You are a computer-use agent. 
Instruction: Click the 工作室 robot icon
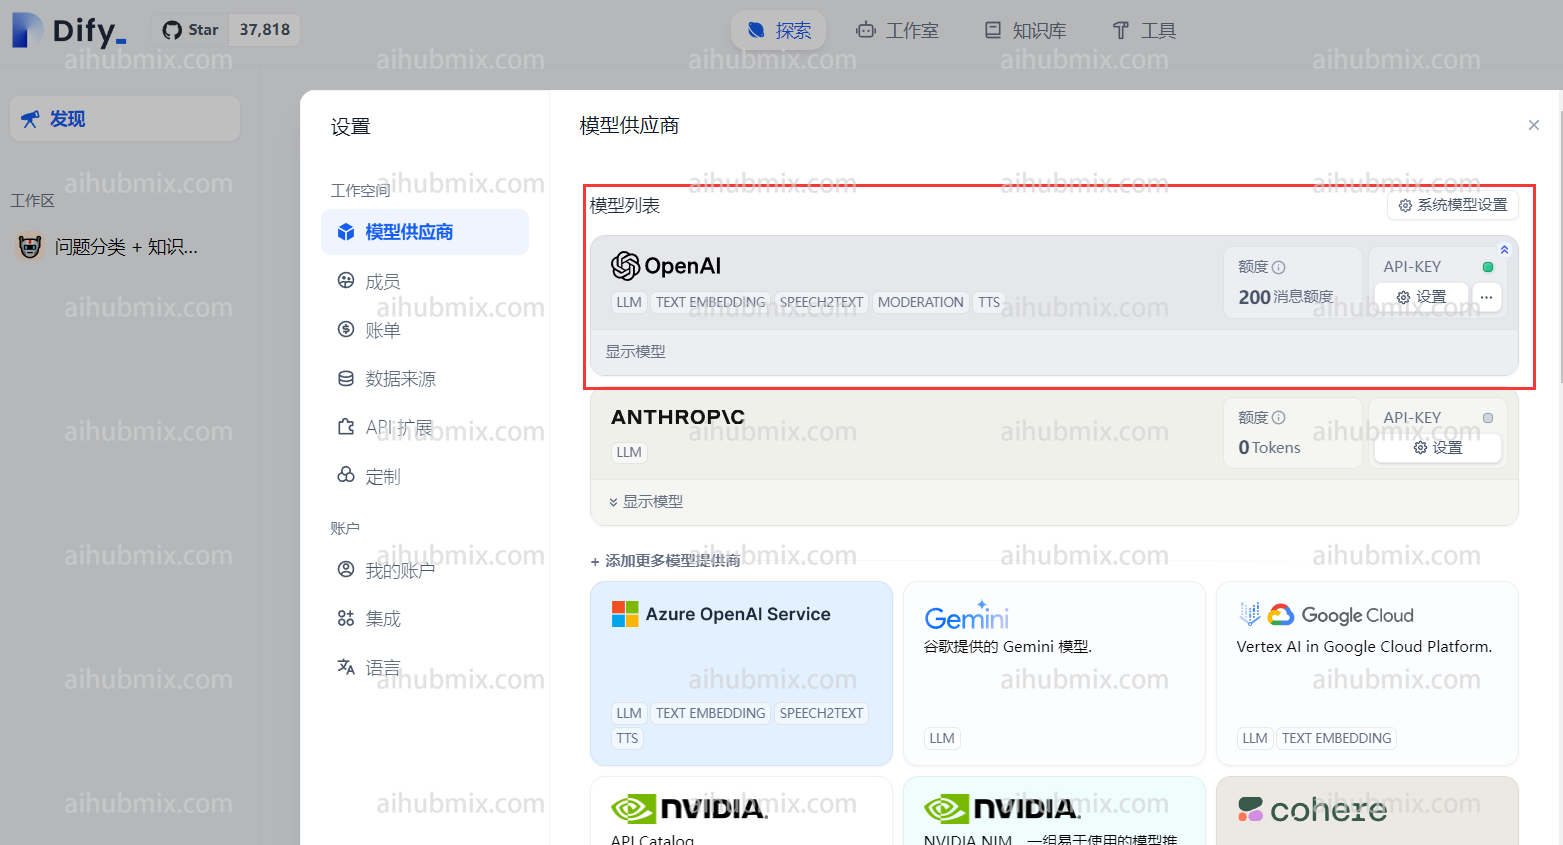tap(866, 30)
